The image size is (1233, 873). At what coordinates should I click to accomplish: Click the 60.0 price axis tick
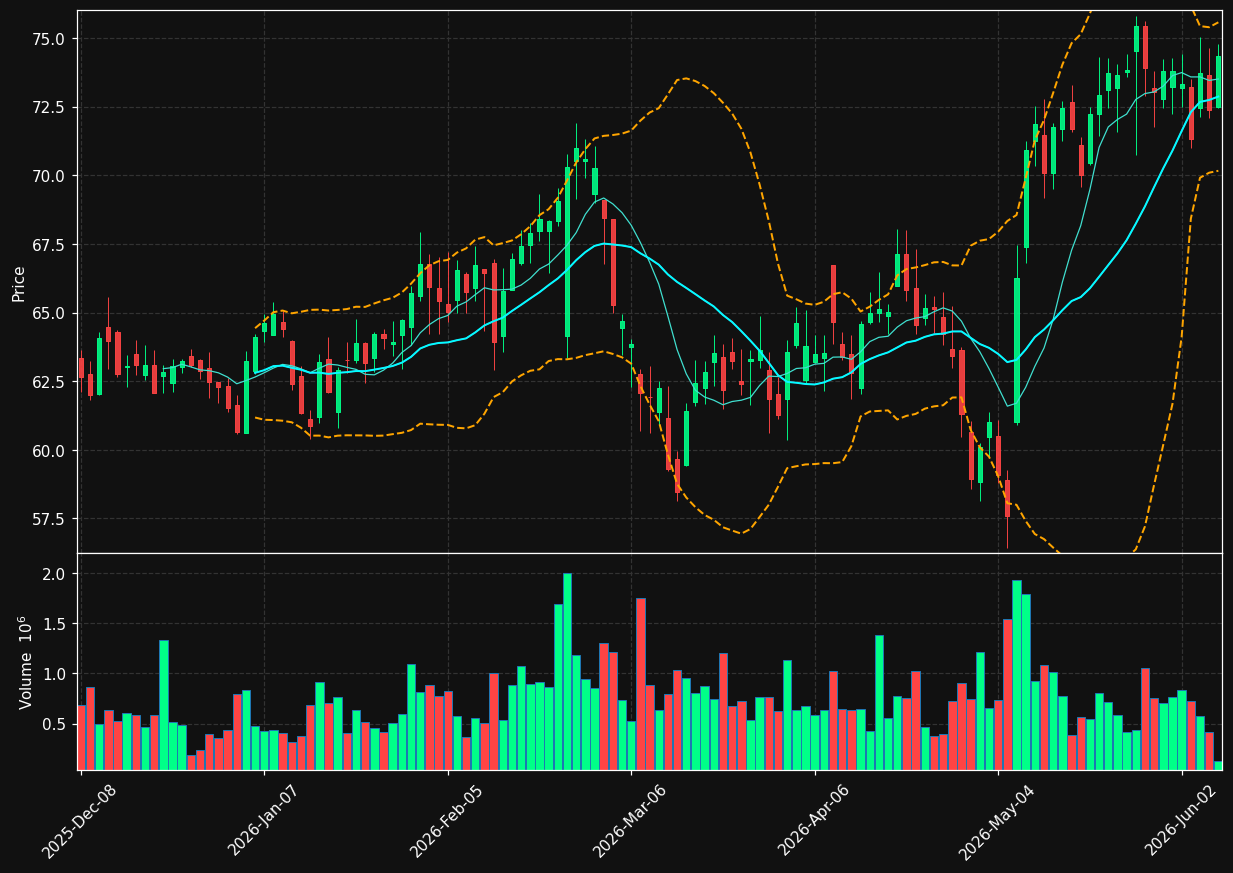[x=51, y=451]
